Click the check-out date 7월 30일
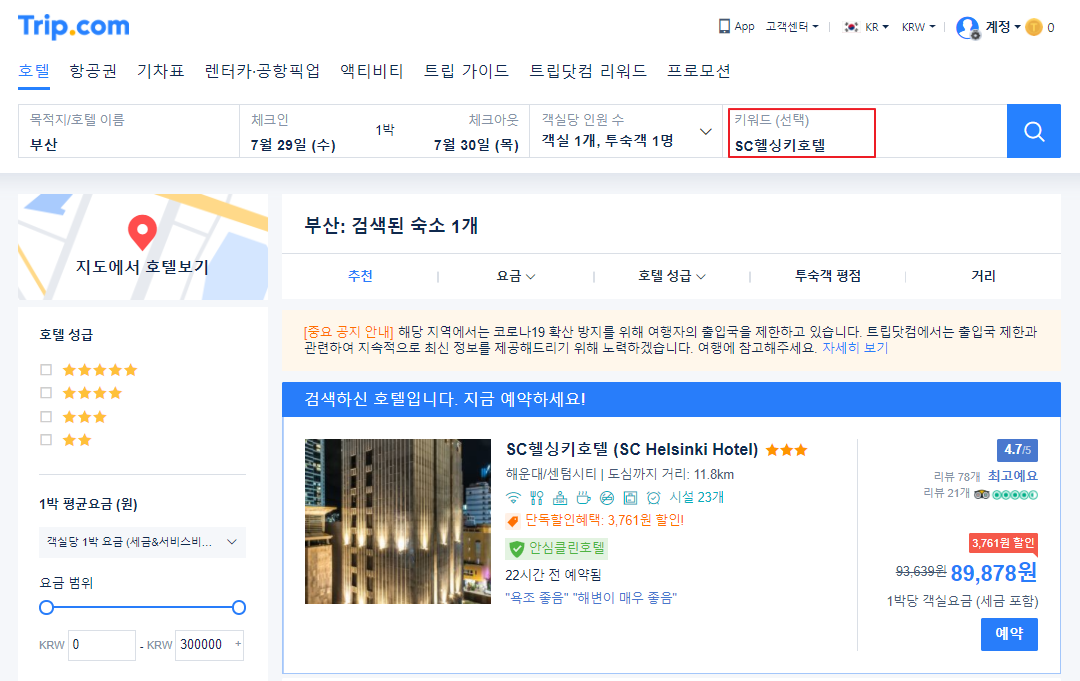 pyautogui.click(x=476, y=145)
